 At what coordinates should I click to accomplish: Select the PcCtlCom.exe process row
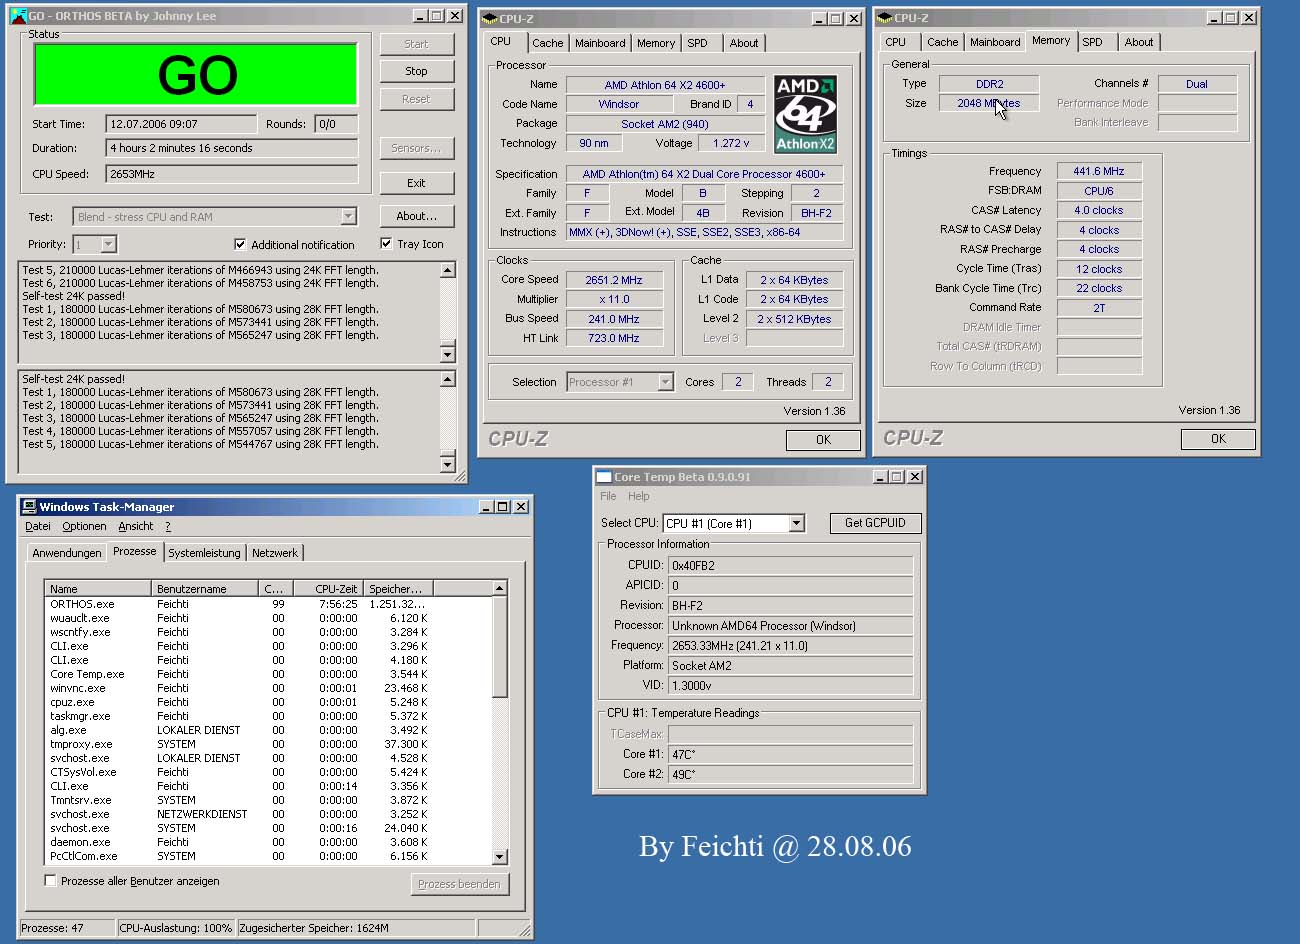(268, 856)
